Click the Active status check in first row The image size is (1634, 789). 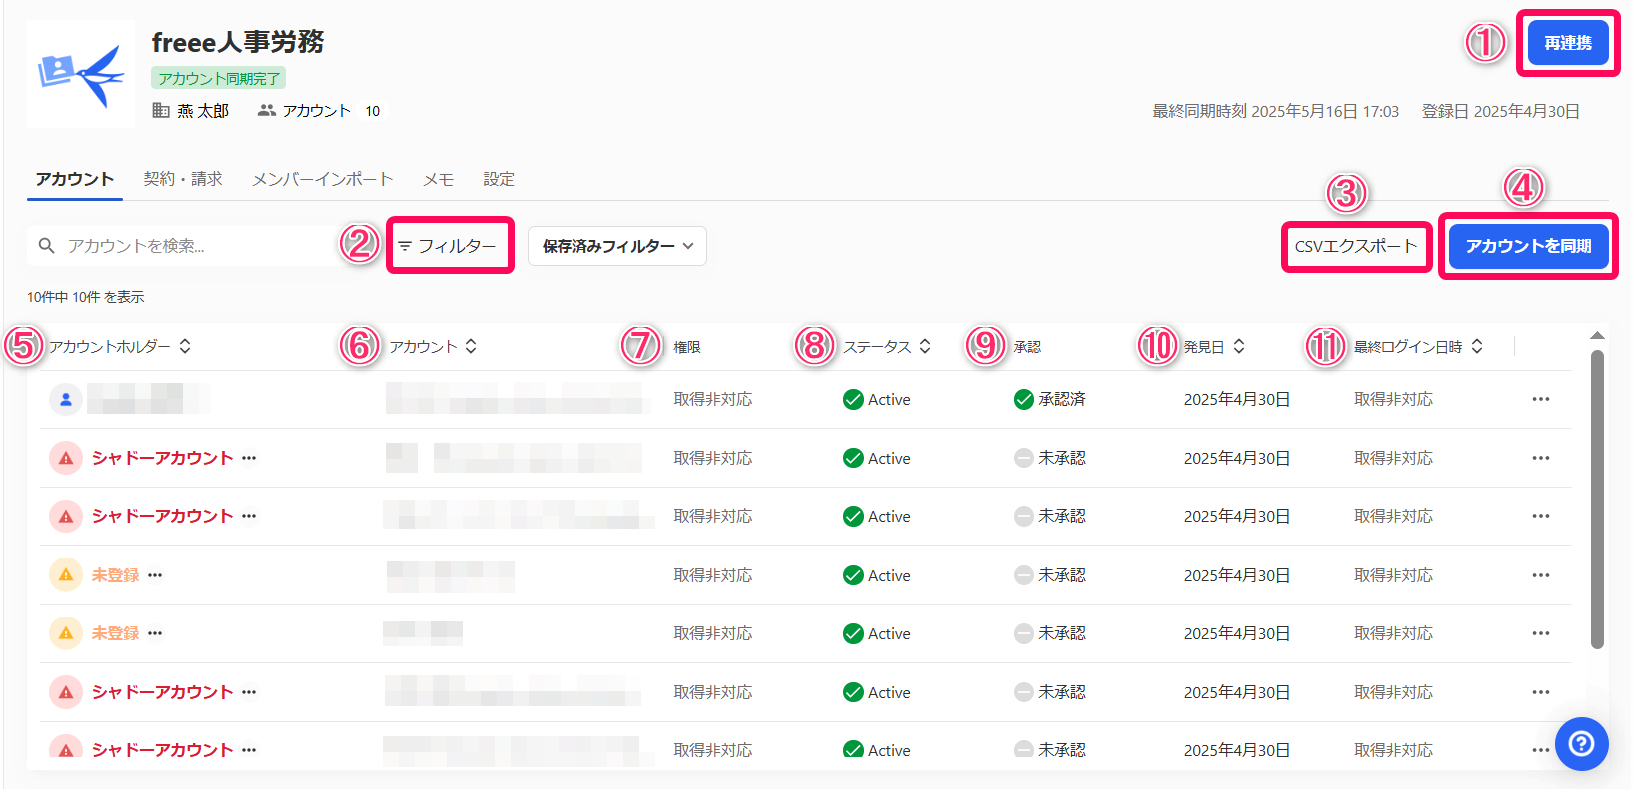[x=853, y=399]
